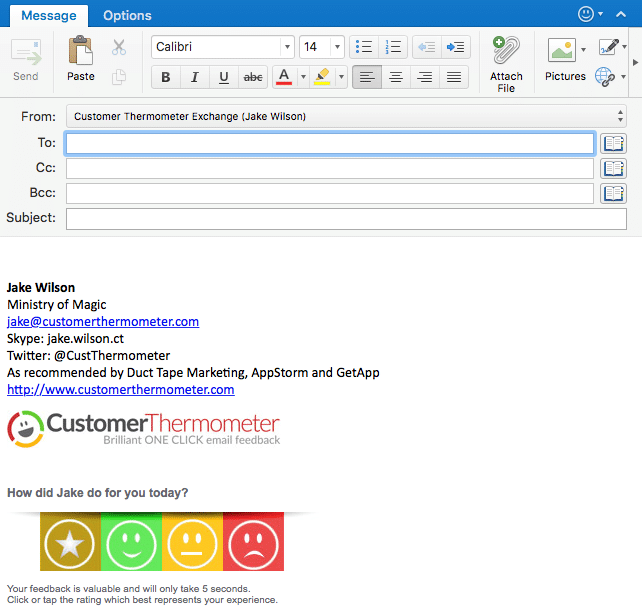The height and width of the screenshot is (614, 642).
Task: Click the Twitter: @CustThermometer line
Action: 88,355
